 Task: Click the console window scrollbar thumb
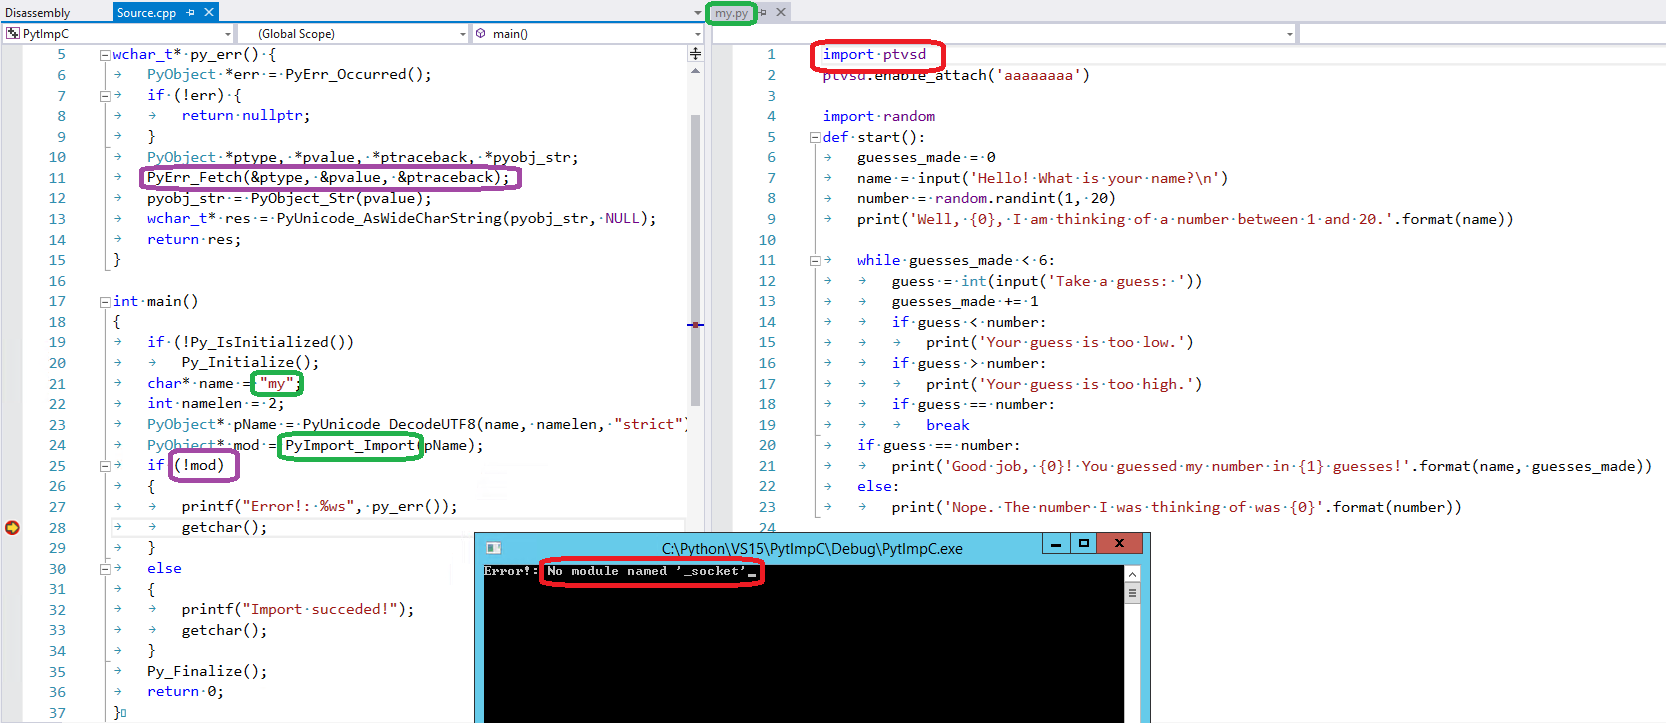point(1132,593)
